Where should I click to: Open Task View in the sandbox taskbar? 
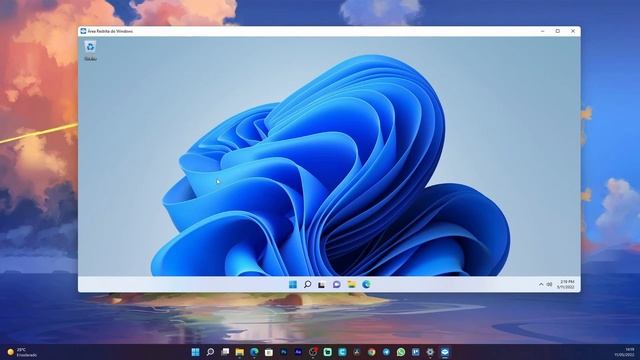pos(322,284)
